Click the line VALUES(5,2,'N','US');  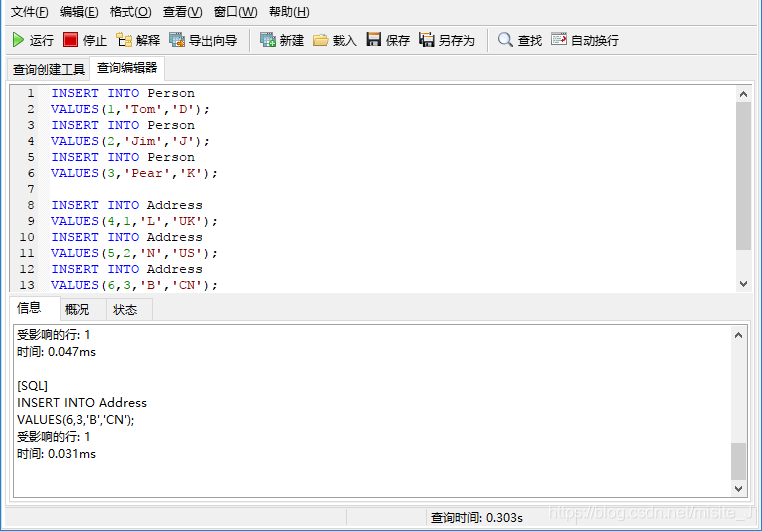click(134, 253)
